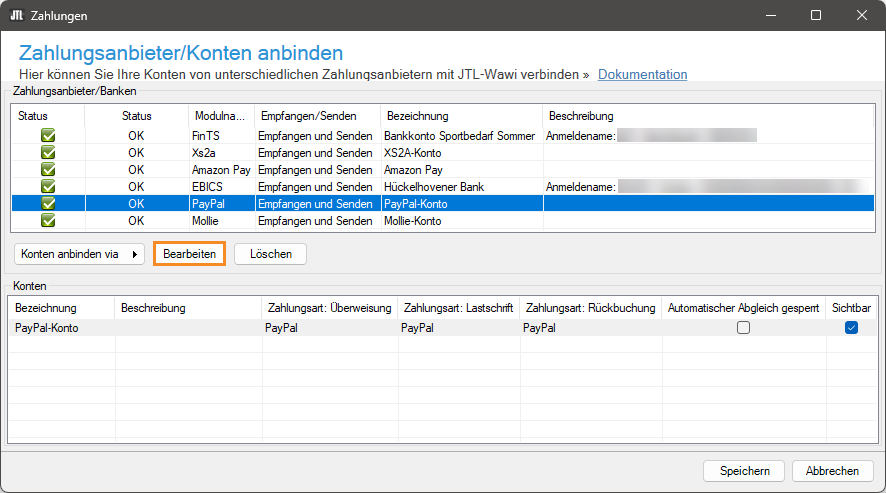The height and width of the screenshot is (493, 886).
Task: Click the Amazon Pay row status checkmark
Action: click(x=48, y=169)
